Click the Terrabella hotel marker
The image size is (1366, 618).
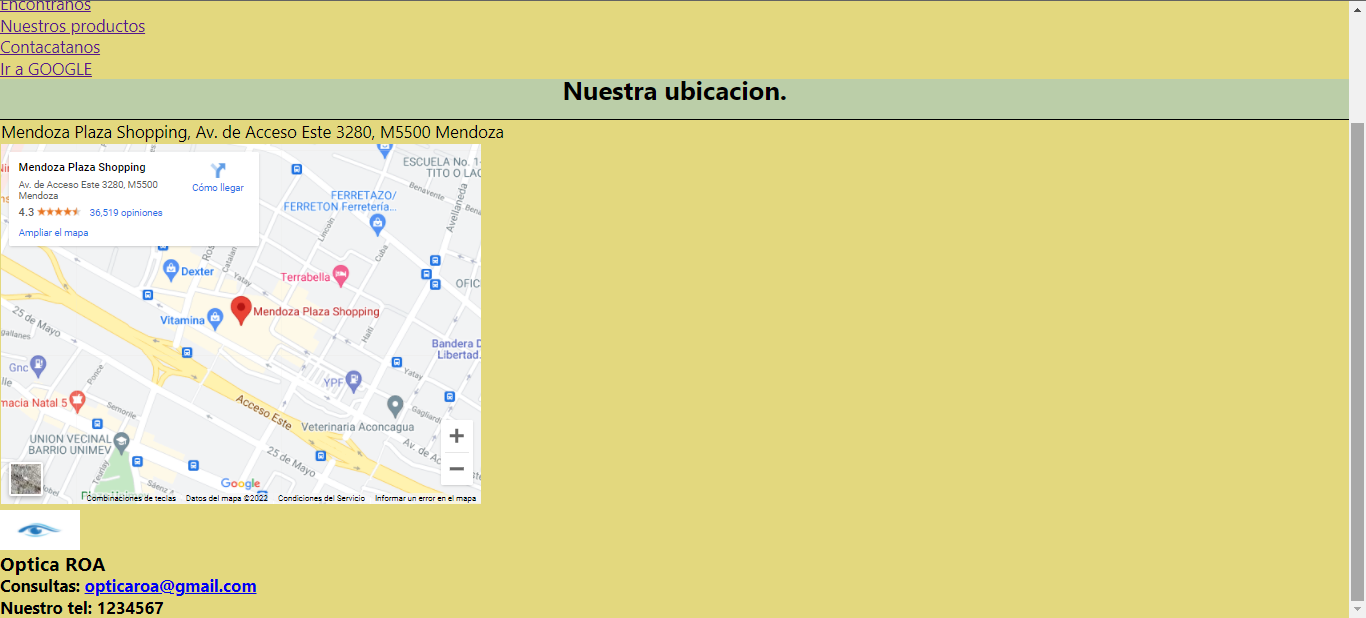[341, 275]
